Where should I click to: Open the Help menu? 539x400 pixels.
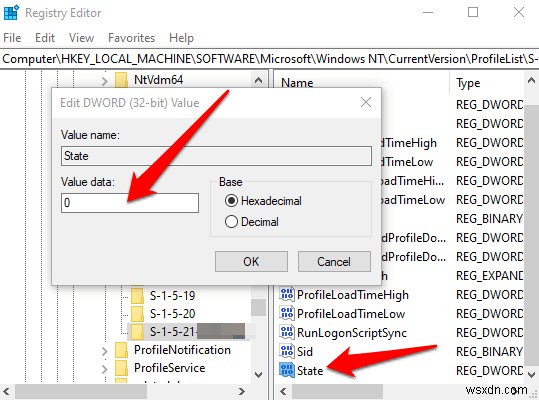[x=181, y=38]
